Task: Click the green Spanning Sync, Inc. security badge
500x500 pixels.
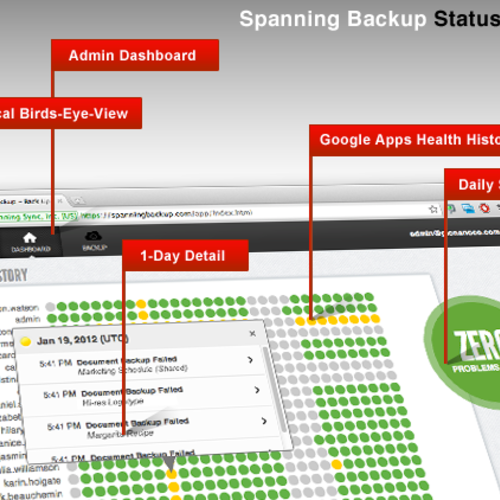Action: click(x=38, y=217)
